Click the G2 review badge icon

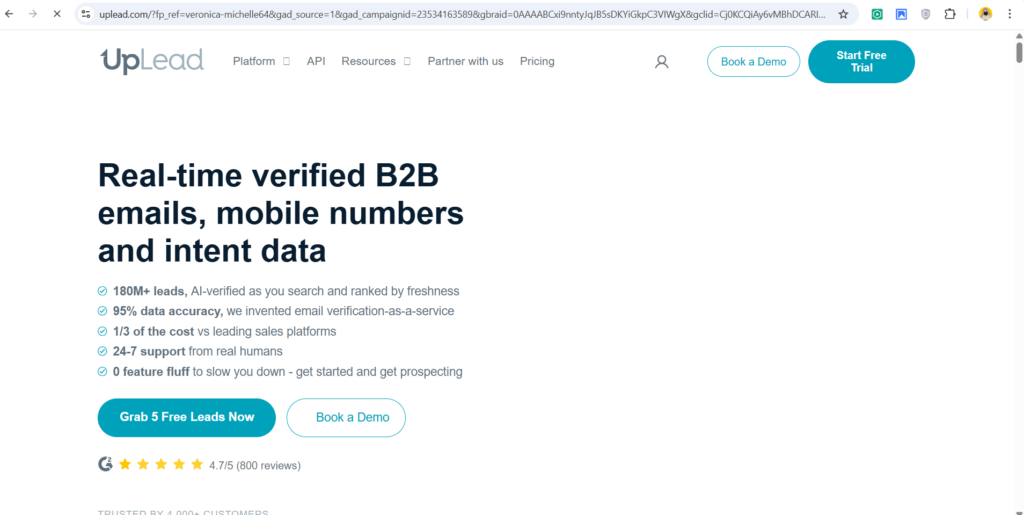pos(105,464)
